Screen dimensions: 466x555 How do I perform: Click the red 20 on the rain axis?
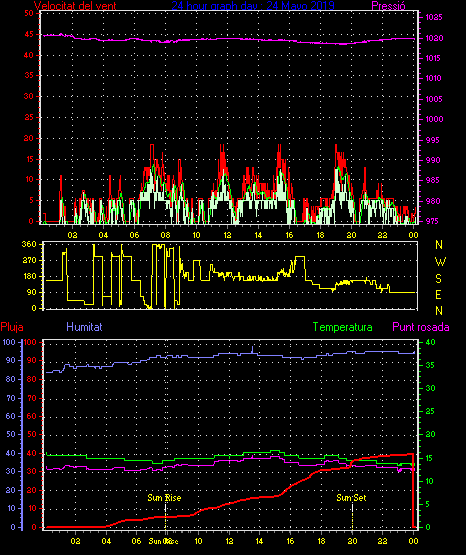(32, 490)
